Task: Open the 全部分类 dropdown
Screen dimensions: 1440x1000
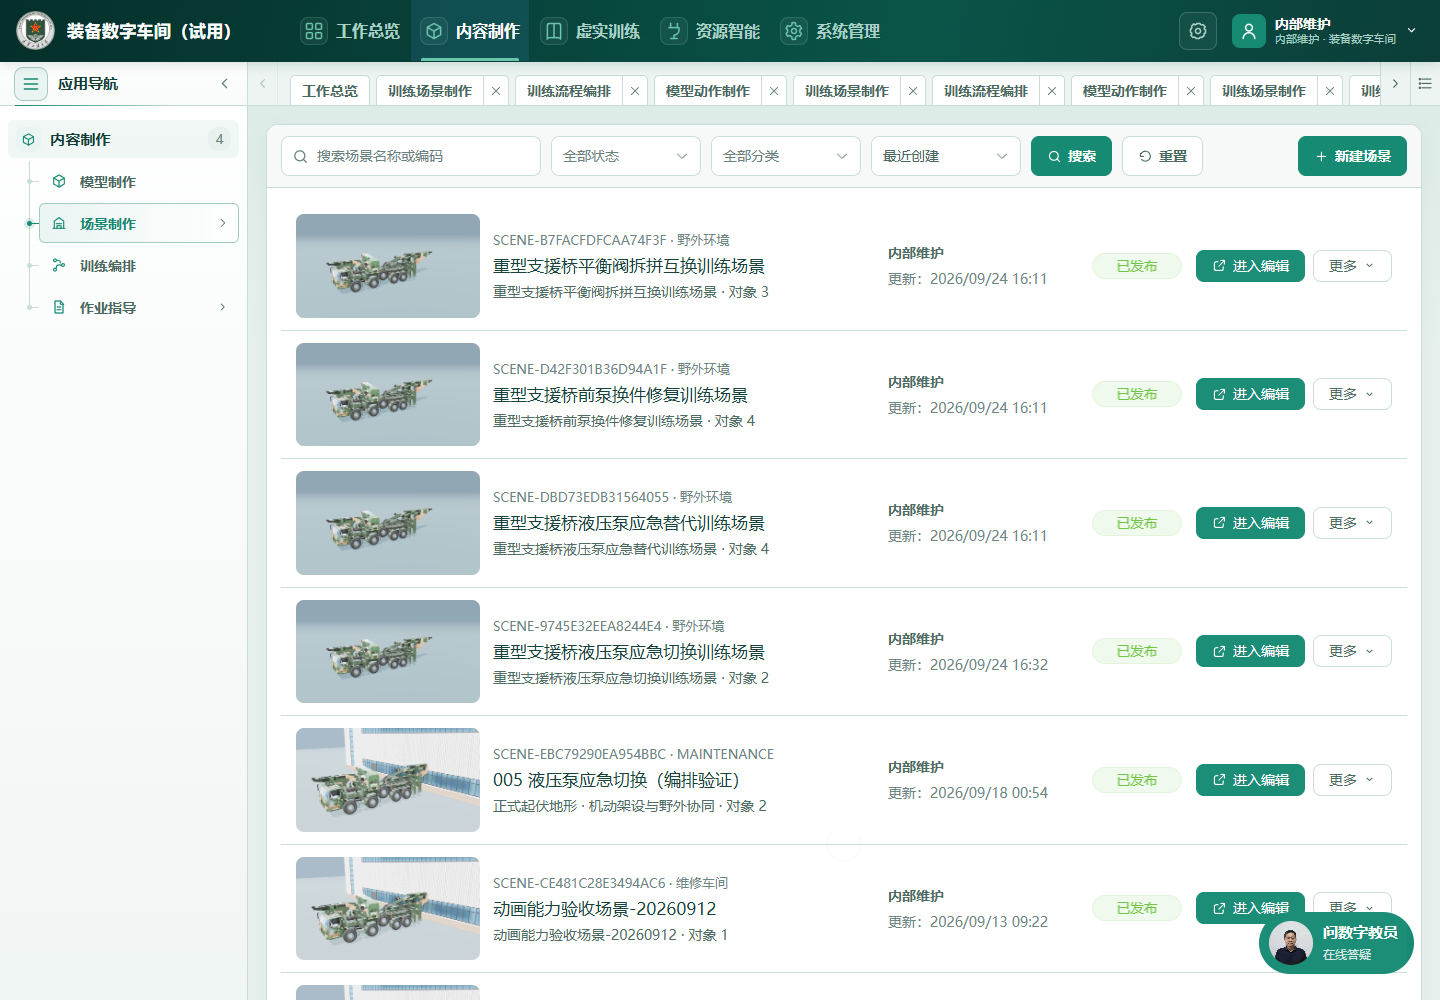Action: coord(786,156)
